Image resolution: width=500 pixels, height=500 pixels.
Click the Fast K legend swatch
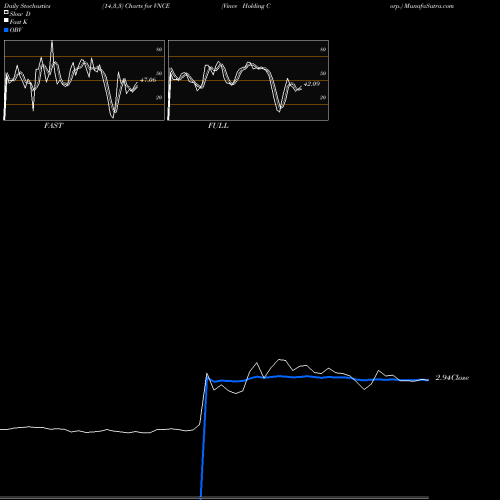pyautogui.click(x=6, y=21)
